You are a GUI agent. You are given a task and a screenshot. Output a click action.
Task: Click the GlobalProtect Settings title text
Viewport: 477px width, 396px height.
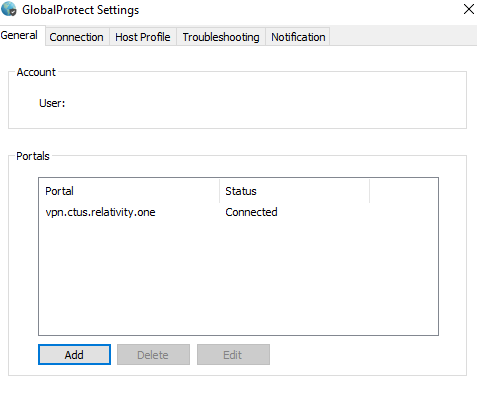point(81,10)
